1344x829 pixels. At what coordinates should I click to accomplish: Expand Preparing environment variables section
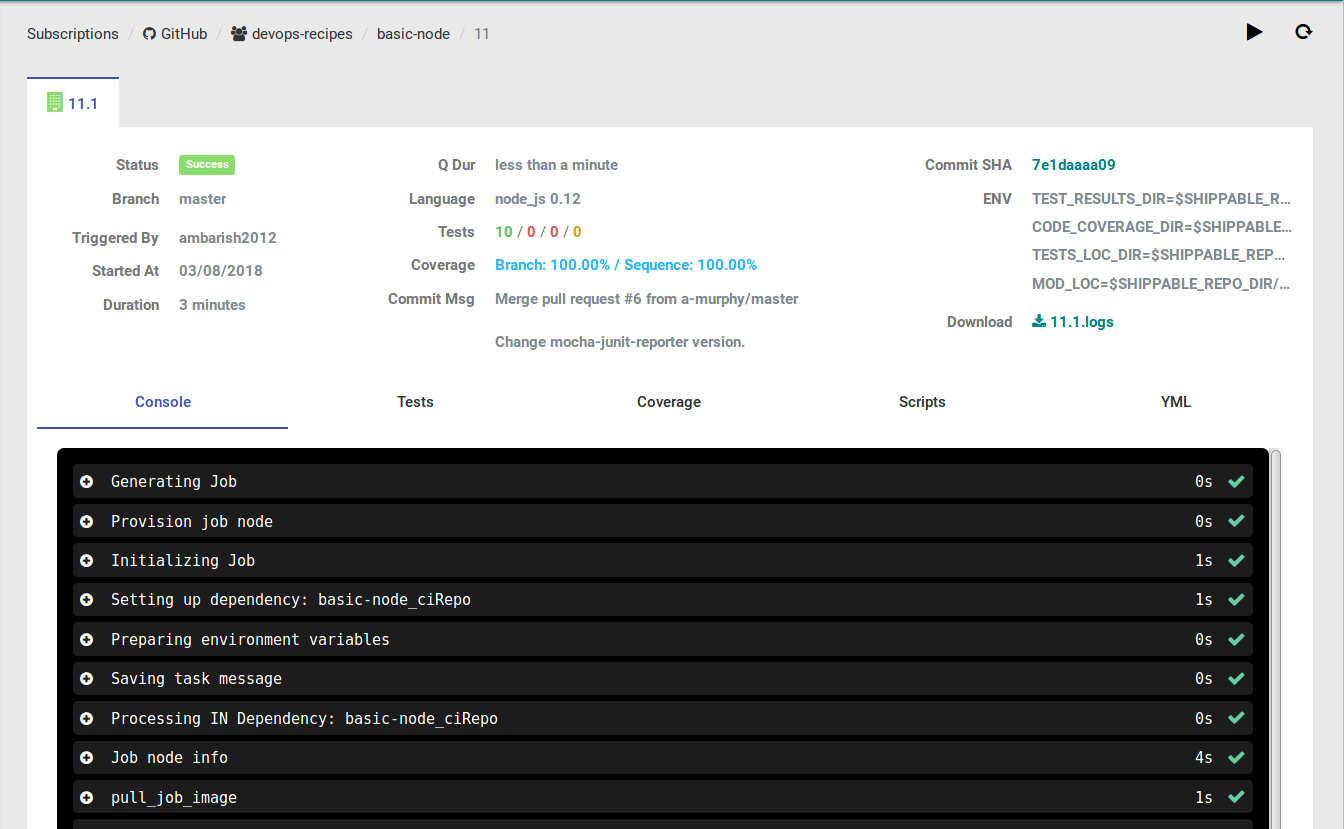pos(87,640)
